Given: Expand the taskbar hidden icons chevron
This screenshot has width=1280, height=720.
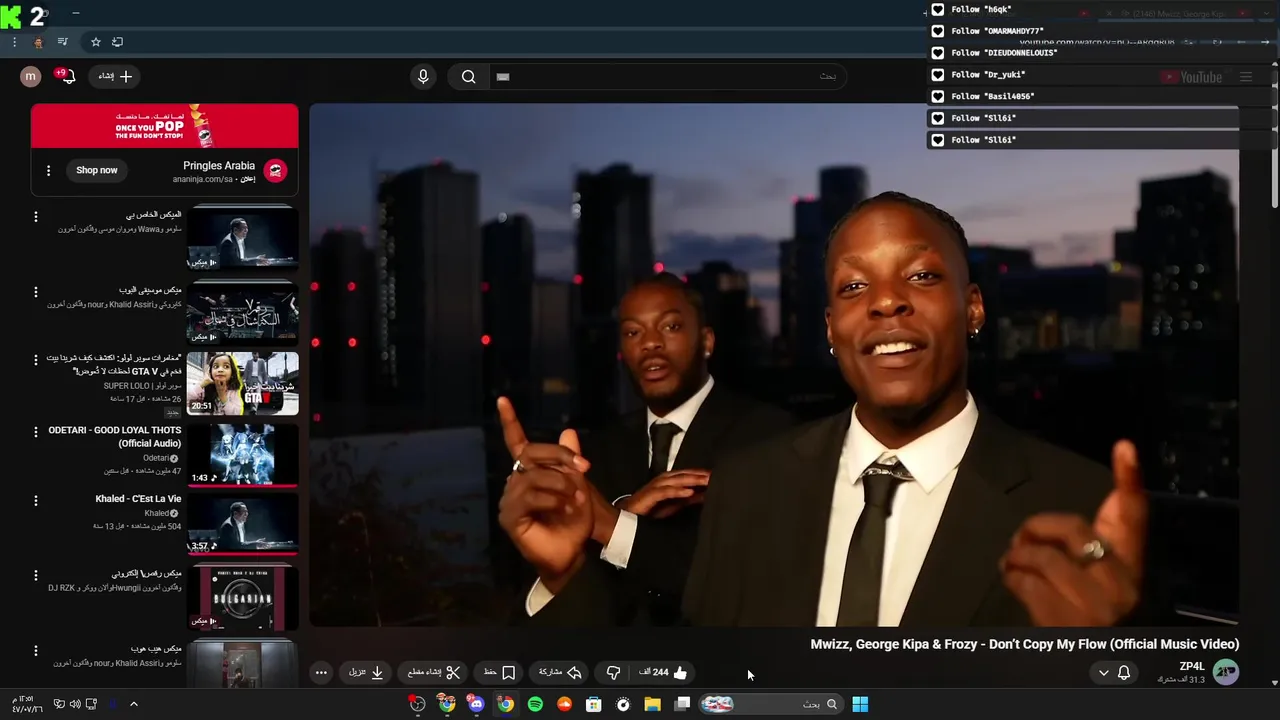Looking at the screenshot, I should (133, 704).
